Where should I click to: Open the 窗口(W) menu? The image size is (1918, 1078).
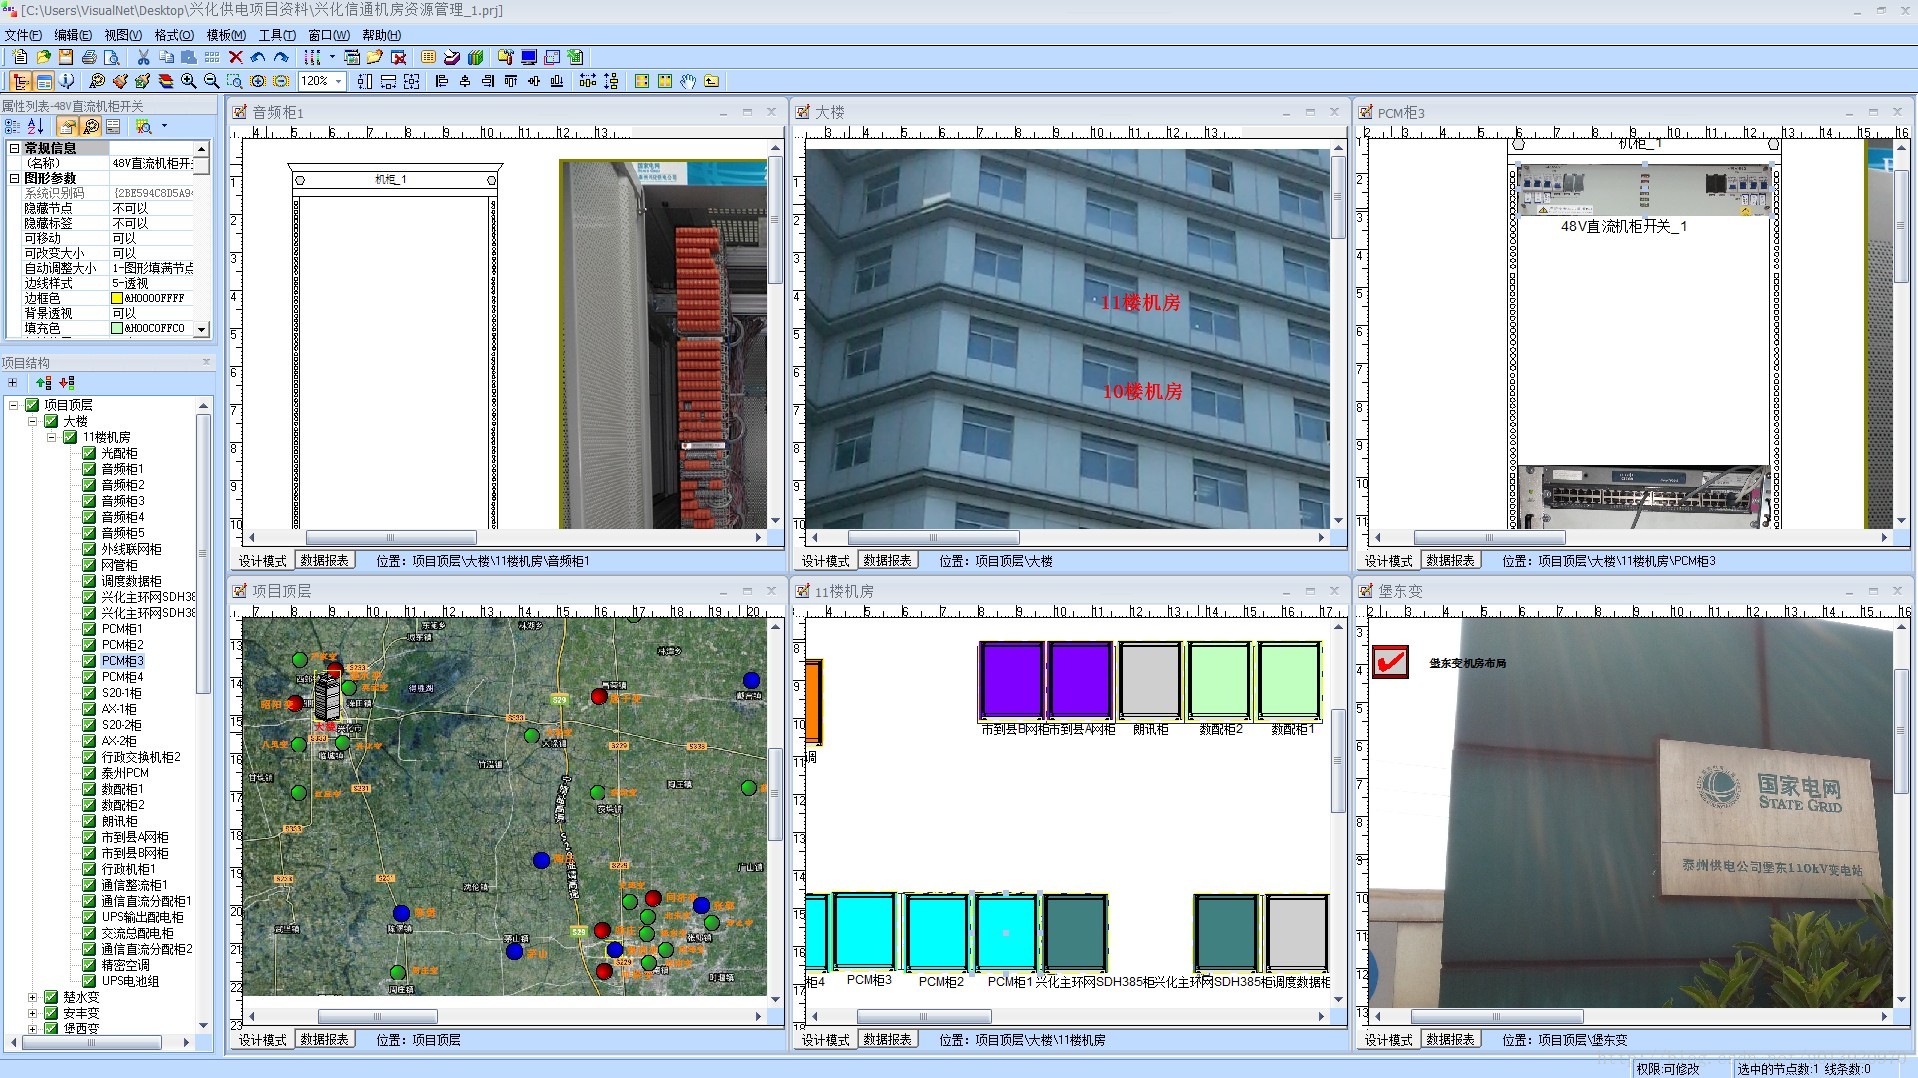pos(329,35)
